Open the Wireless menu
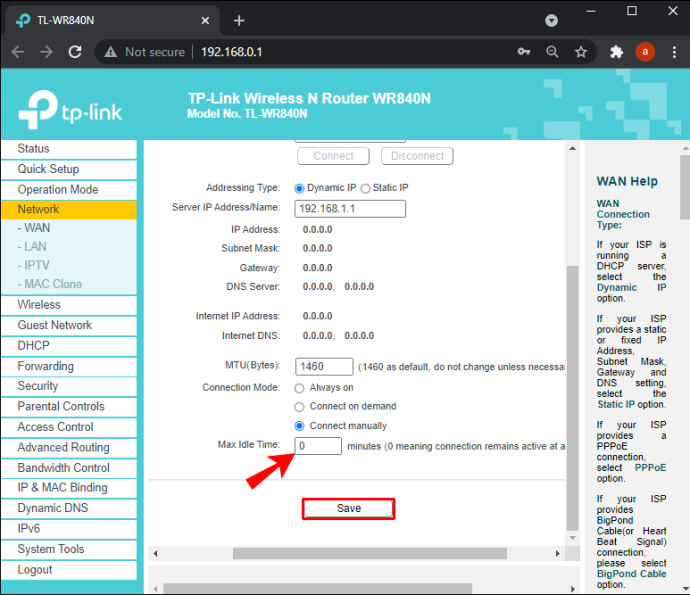This screenshot has height=595, width=690. point(69,305)
